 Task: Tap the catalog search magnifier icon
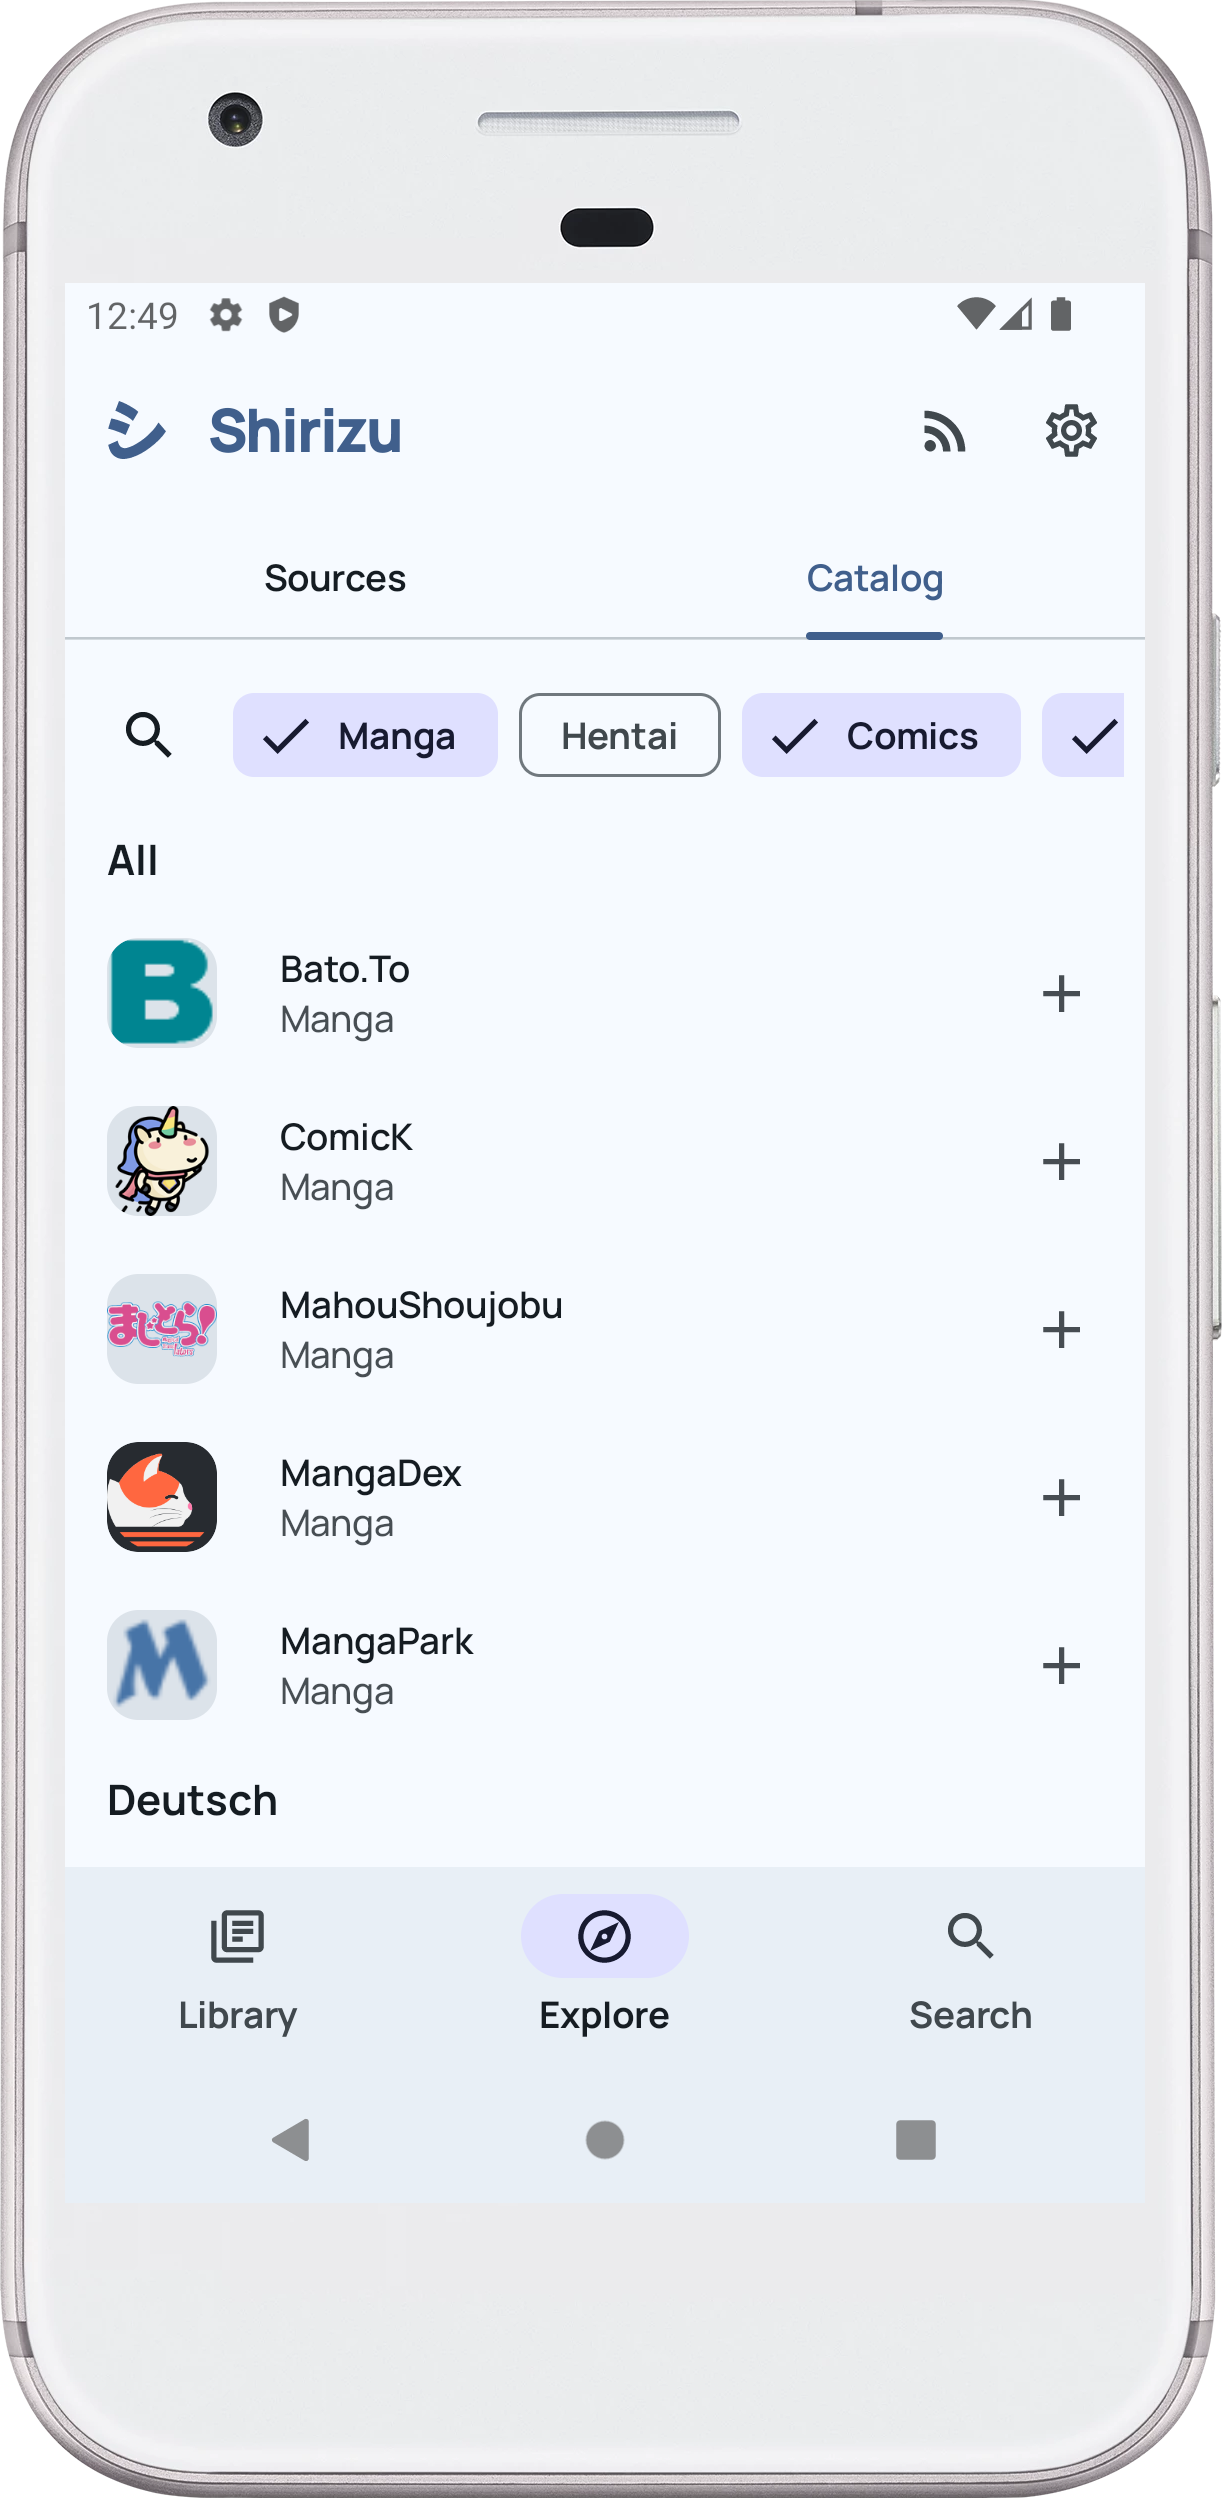click(149, 736)
